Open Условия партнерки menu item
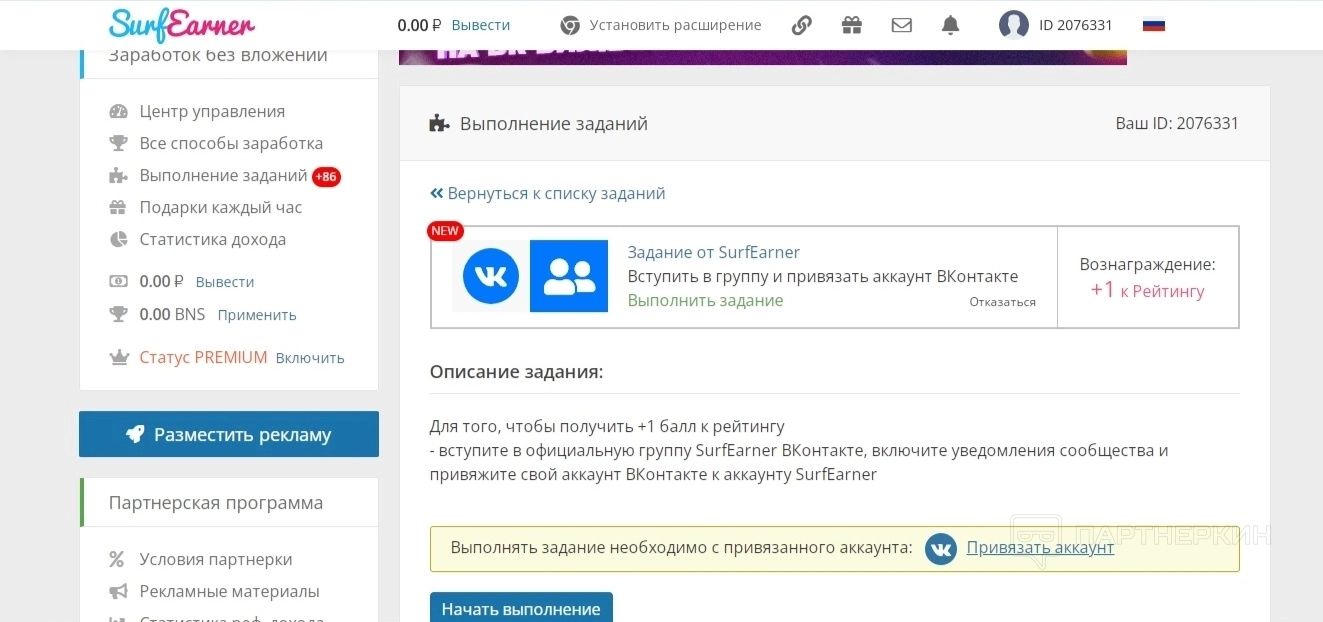 tap(216, 560)
